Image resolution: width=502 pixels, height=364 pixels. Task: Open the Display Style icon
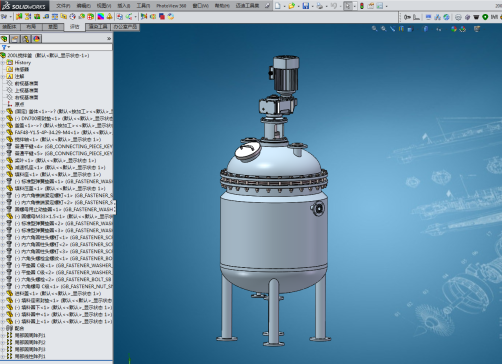pos(426,29)
